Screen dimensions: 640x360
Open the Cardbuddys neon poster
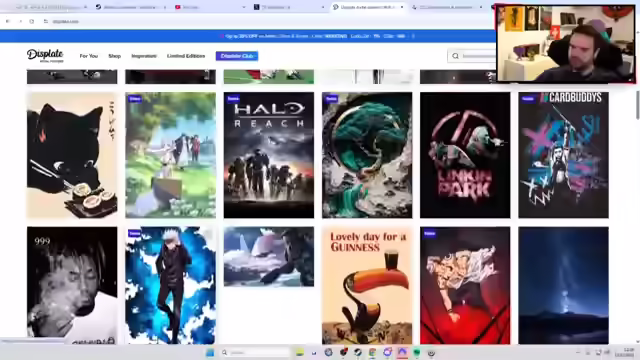click(563, 155)
